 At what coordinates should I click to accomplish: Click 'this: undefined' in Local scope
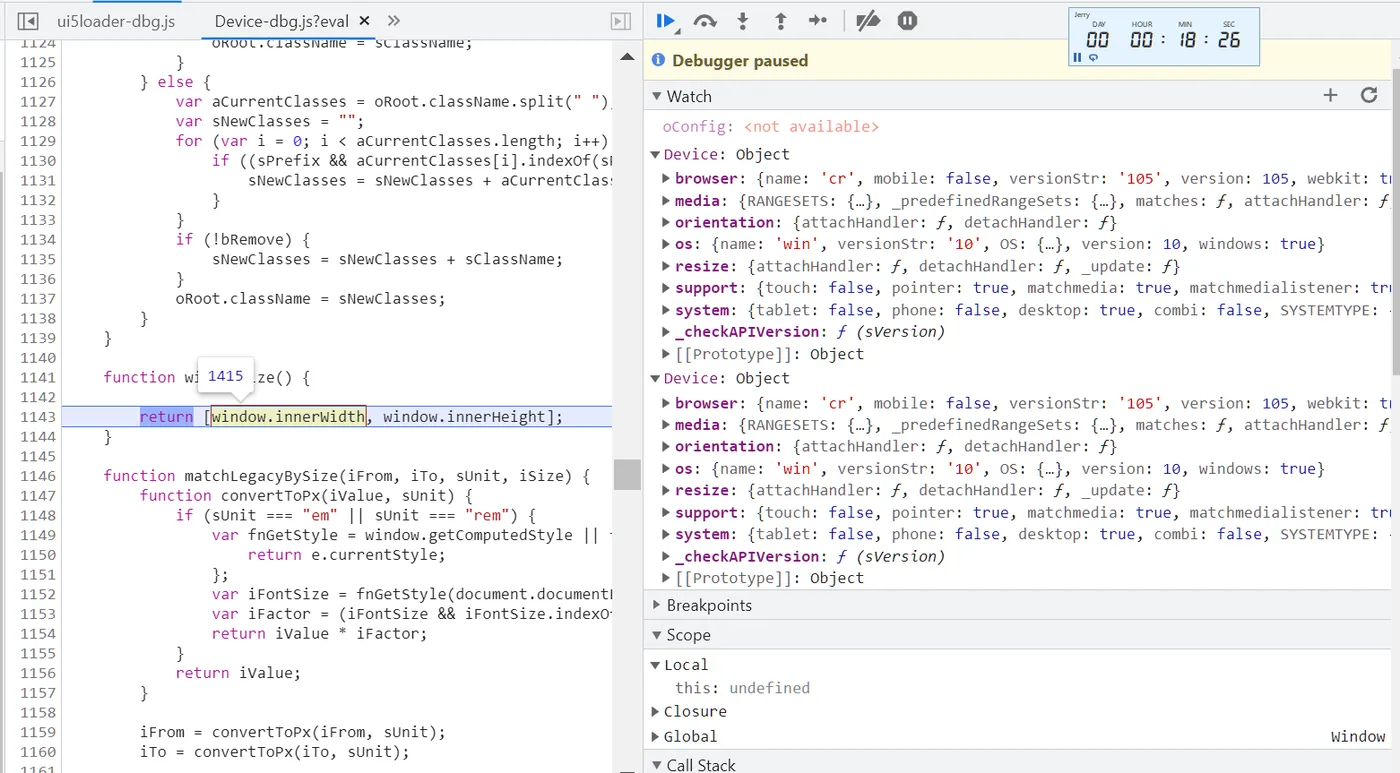pos(742,688)
